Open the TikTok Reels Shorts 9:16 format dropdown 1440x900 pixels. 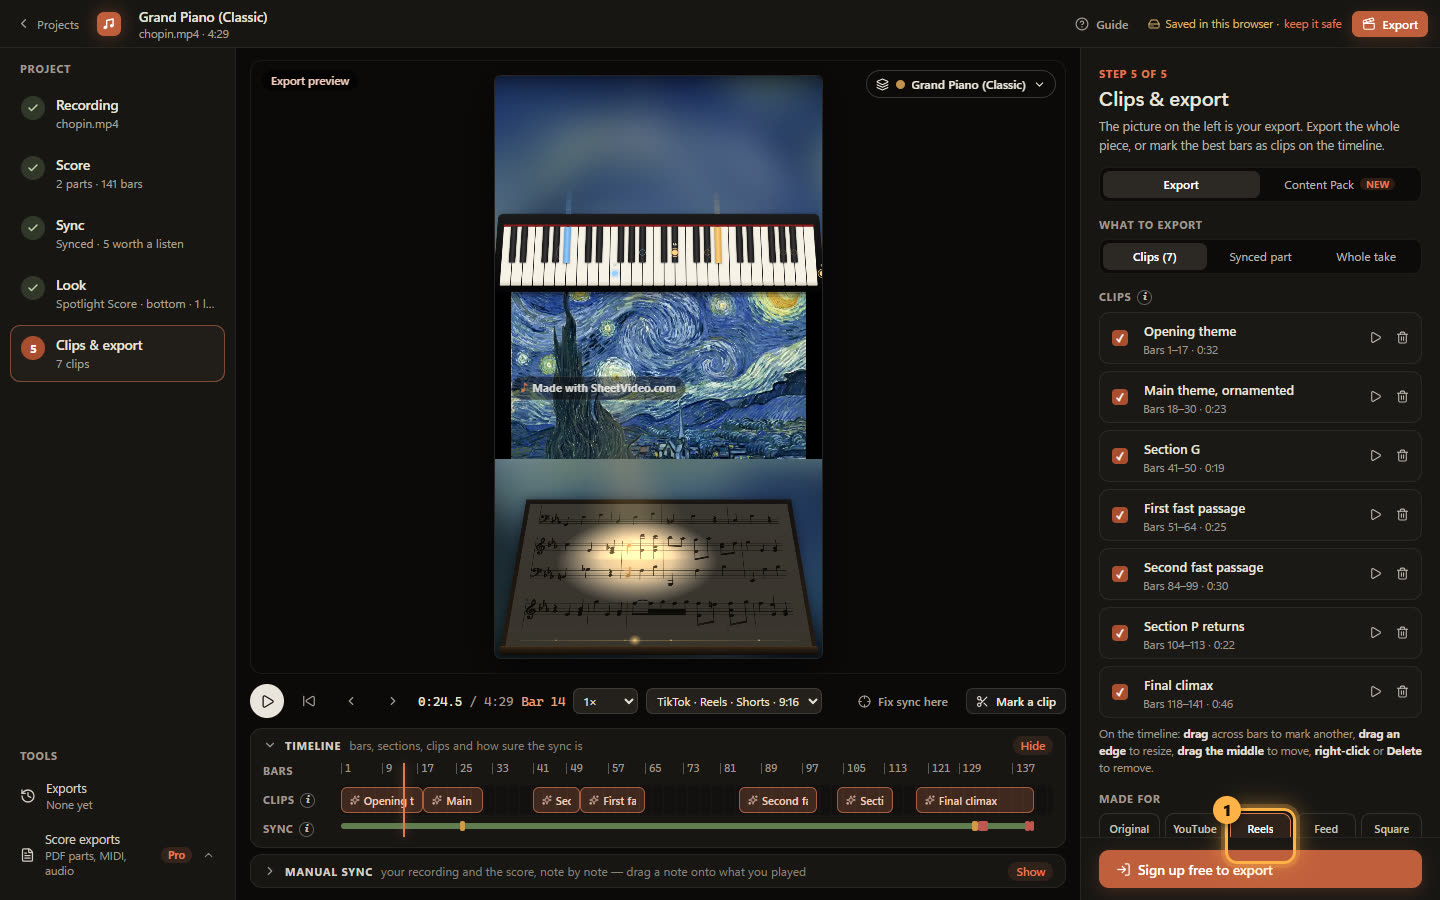pyautogui.click(x=734, y=702)
